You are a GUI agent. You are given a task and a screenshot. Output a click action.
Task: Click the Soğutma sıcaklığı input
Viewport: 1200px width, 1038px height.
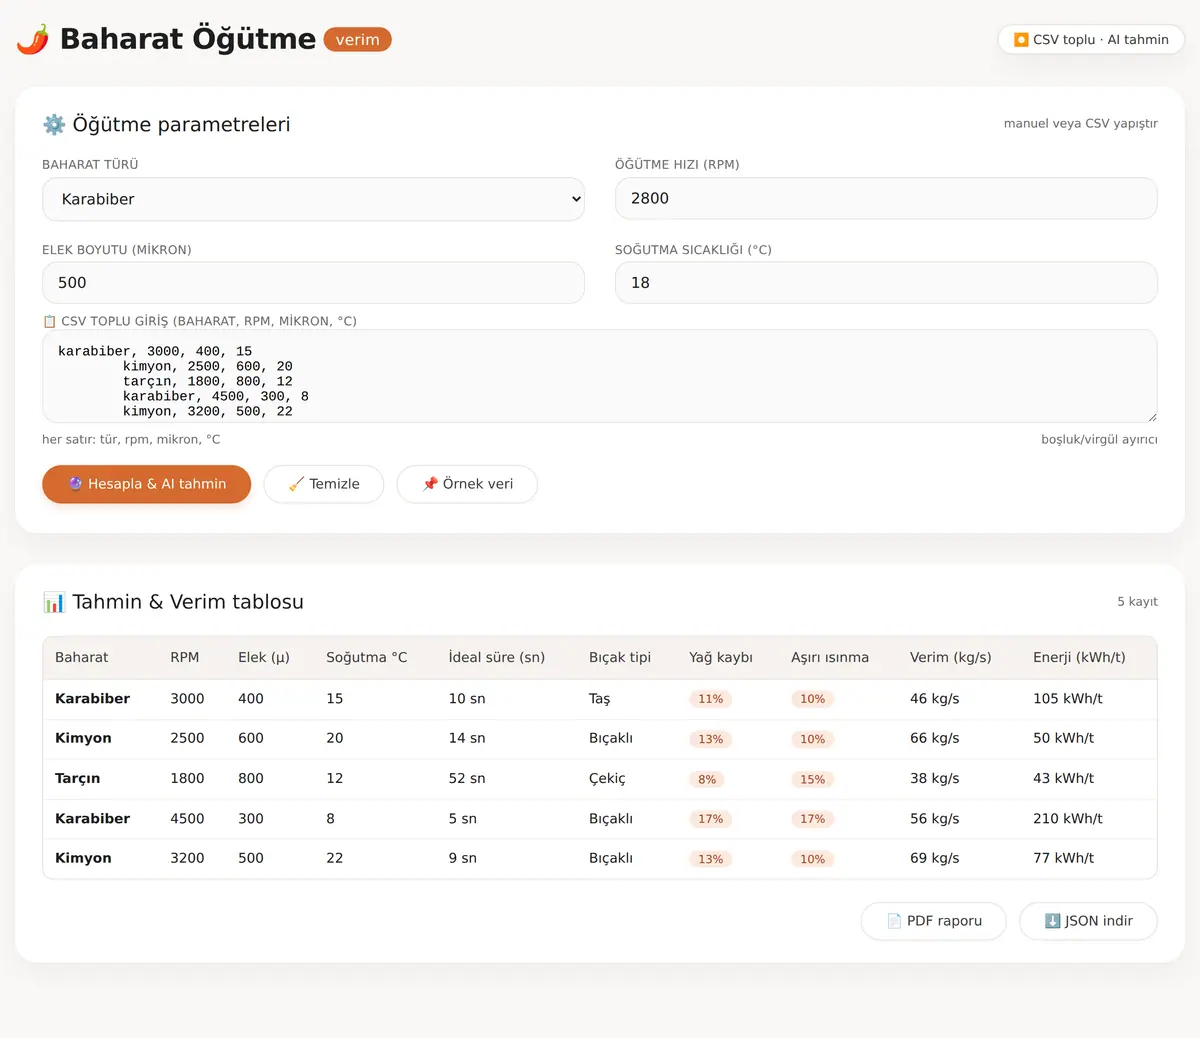(886, 283)
